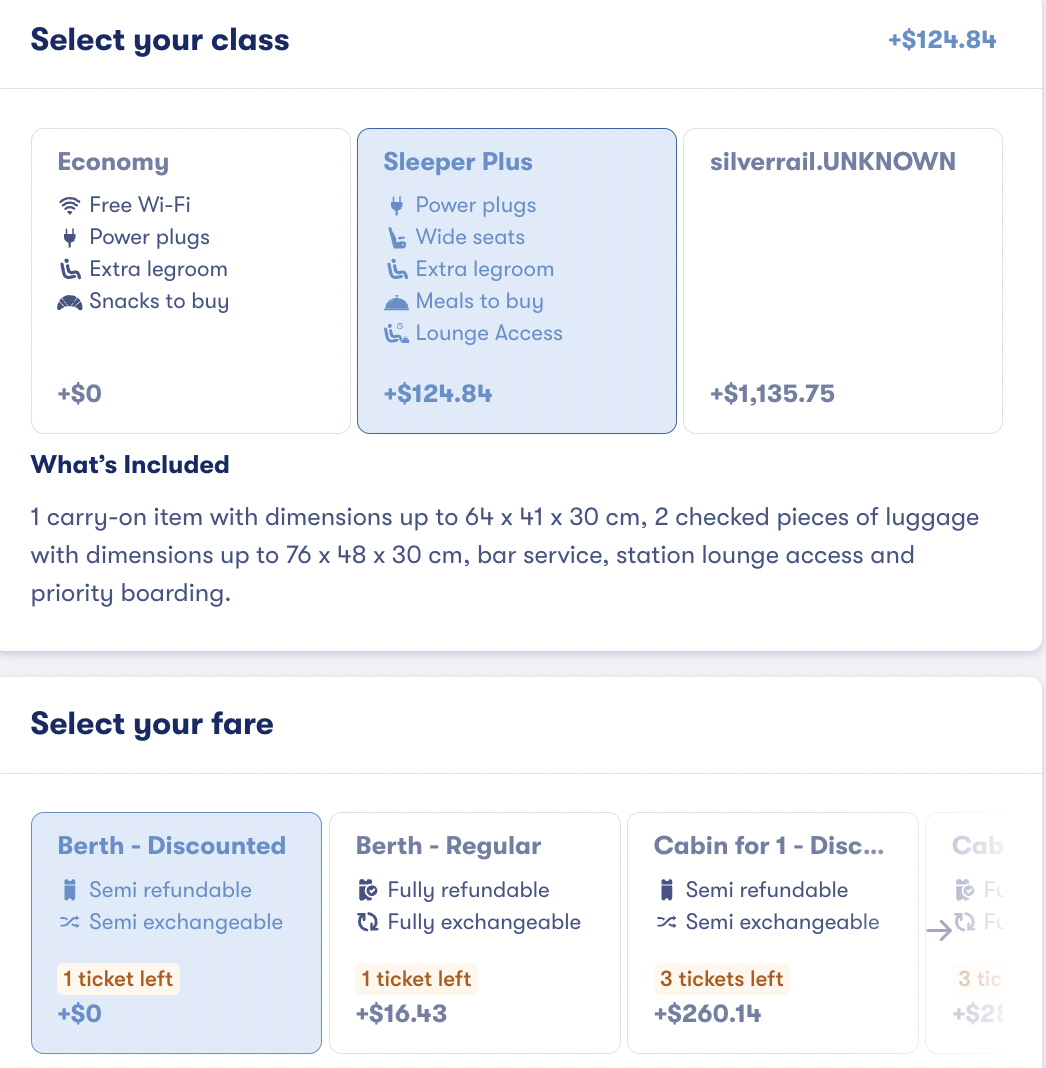Click the Sleeper Plus extra legroom icon
Screen dimensions: 1046x1068
pyautogui.click(x=396, y=270)
